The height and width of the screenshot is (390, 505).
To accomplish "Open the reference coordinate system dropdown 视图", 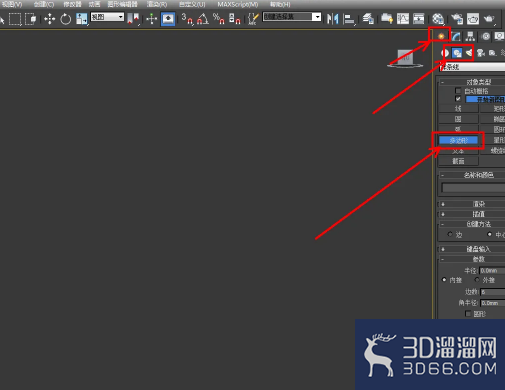I will (x=107, y=17).
